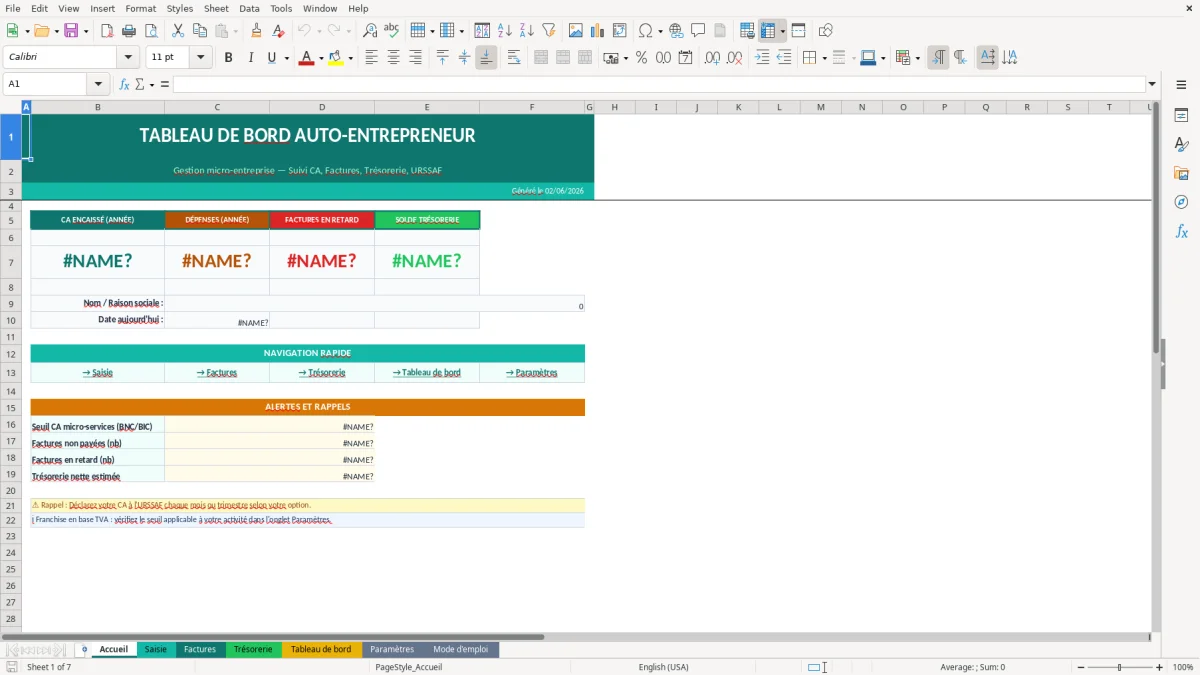Open the Freeze Rows and Columns dropdown

pyautogui.click(x=783, y=31)
